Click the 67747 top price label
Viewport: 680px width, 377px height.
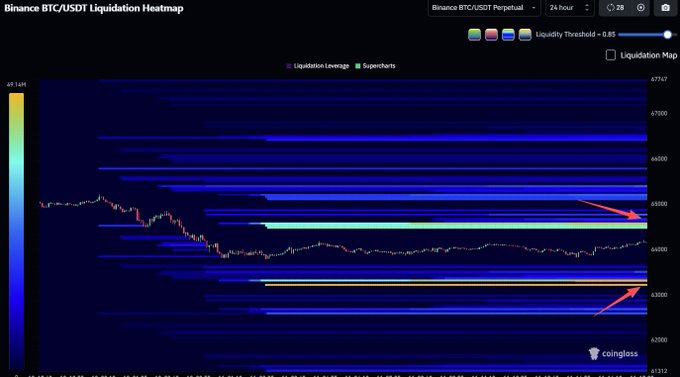click(x=659, y=79)
